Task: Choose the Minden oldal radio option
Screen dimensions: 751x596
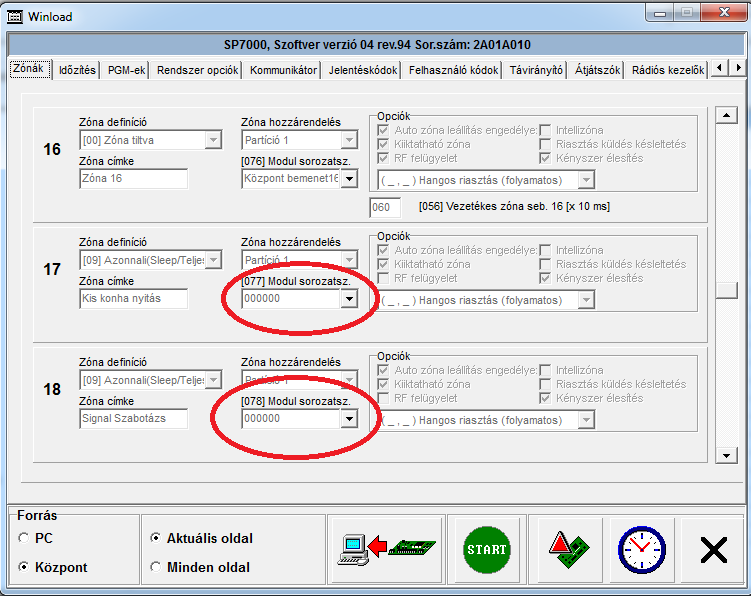Action: click(155, 567)
